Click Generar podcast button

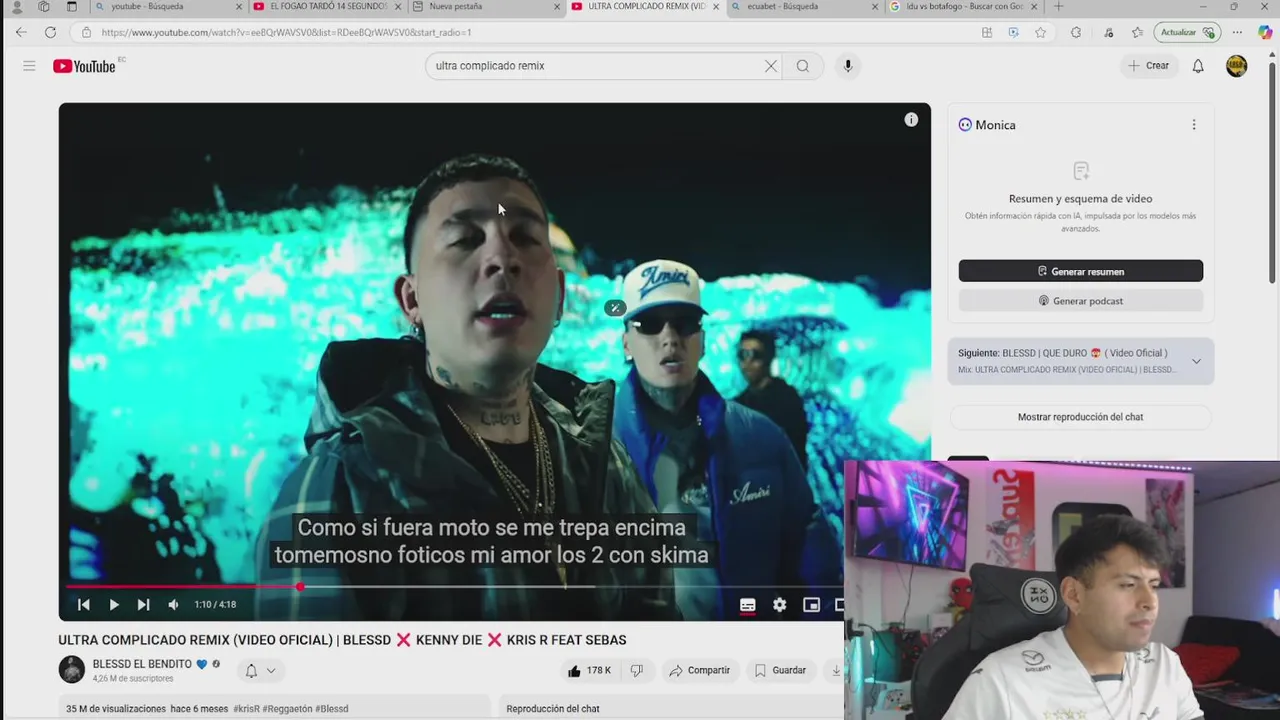point(1081,301)
